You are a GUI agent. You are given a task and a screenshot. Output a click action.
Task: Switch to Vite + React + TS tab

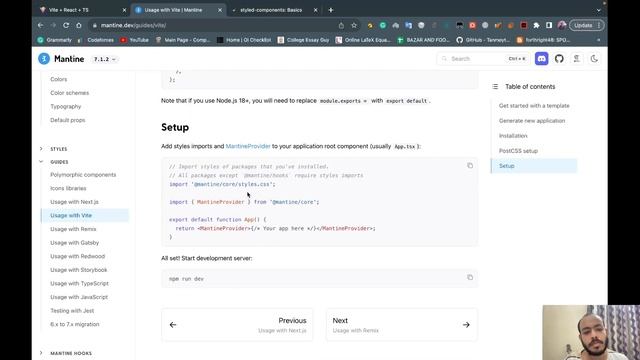(69, 10)
